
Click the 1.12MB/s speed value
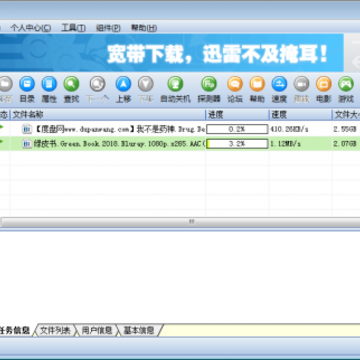(x=285, y=144)
